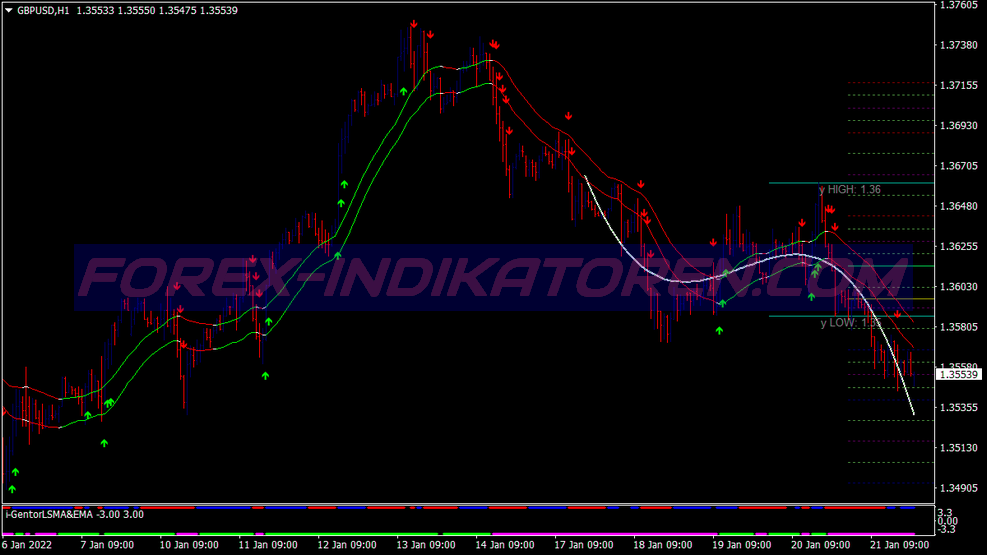
Task: Click the white forecast curve's bottom end
Action: coord(913,413)
